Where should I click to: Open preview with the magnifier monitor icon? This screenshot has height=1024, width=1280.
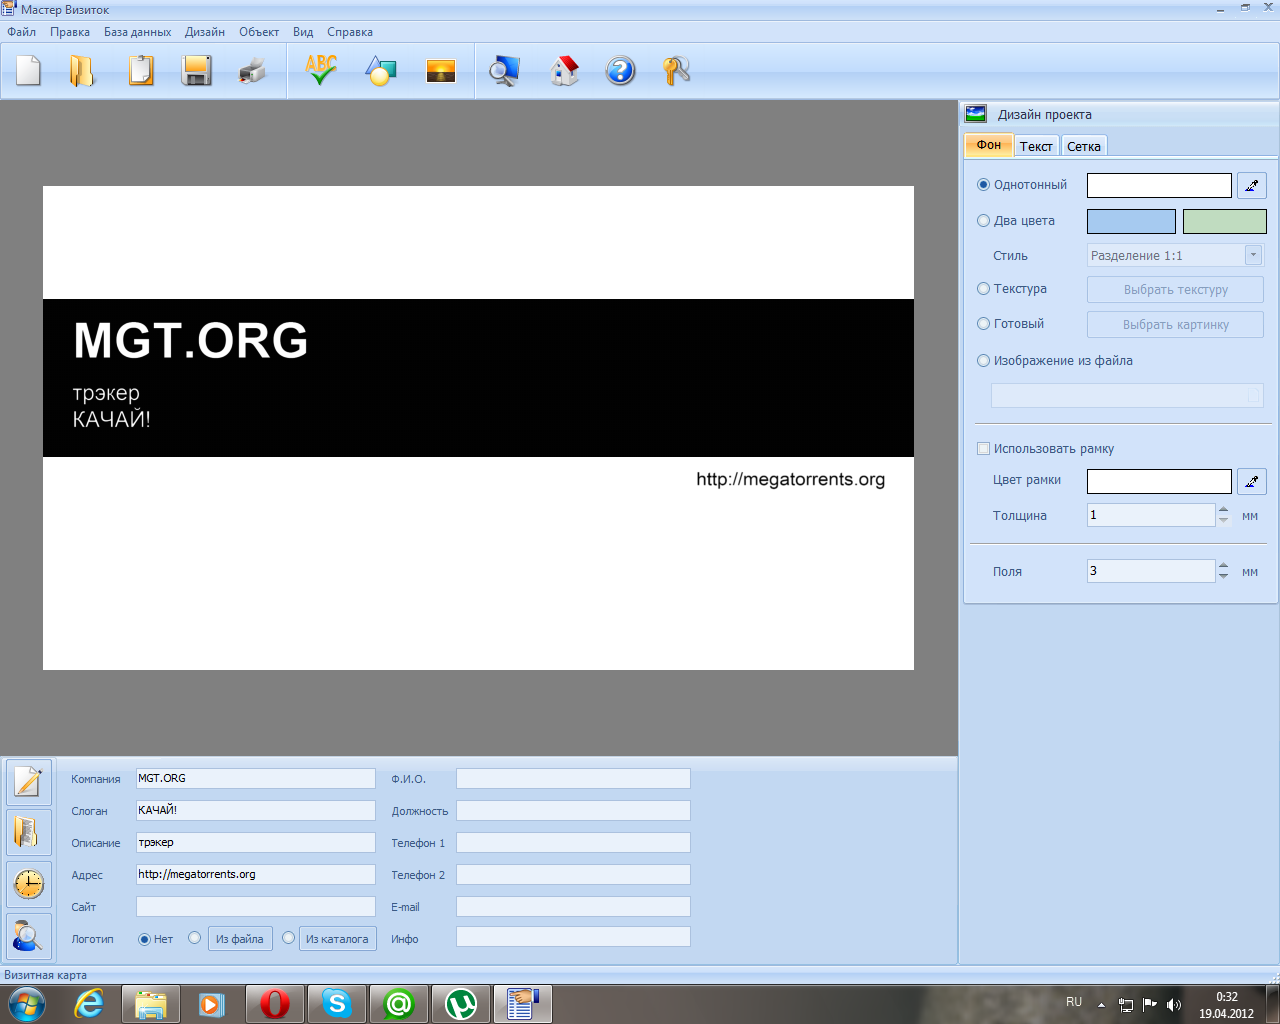(x=504, y=70)
